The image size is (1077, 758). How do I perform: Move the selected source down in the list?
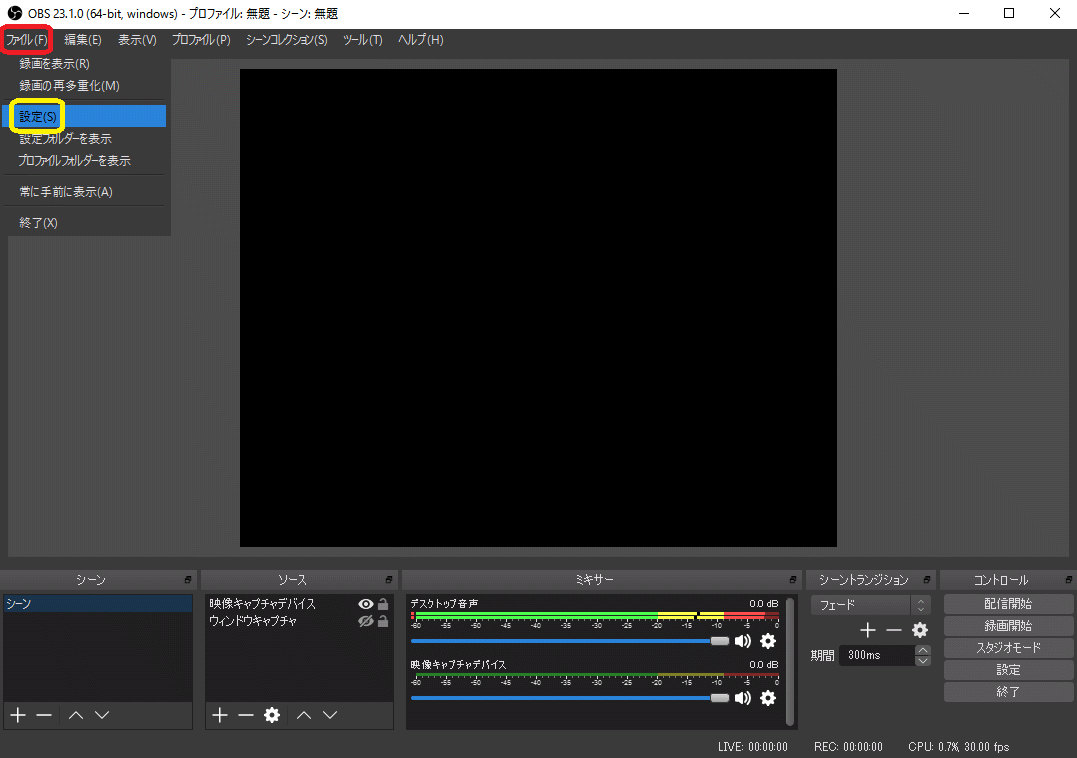coord(330,715)
